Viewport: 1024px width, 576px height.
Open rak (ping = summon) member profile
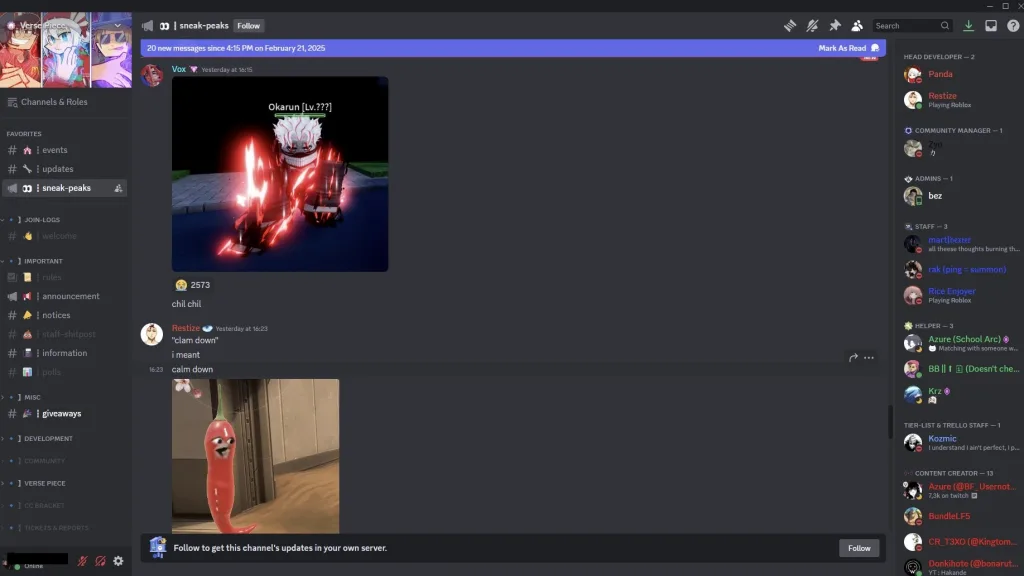[959, 269]
